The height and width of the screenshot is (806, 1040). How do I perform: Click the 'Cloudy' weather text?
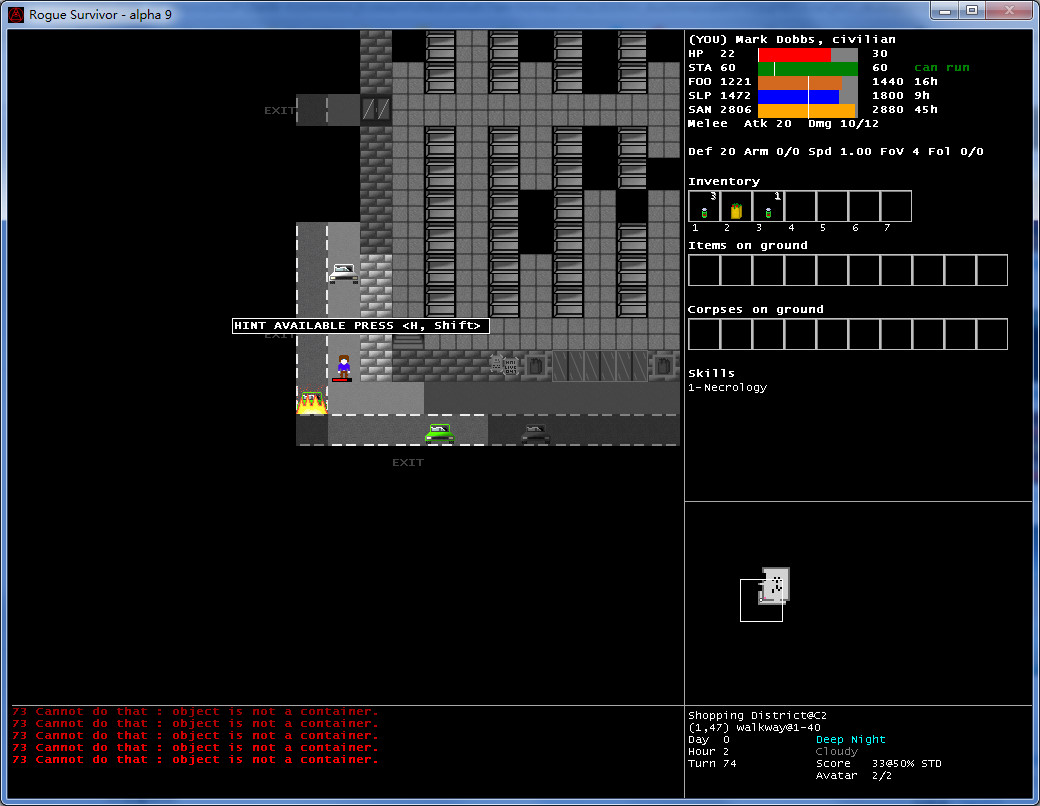(x=836, y=751)
